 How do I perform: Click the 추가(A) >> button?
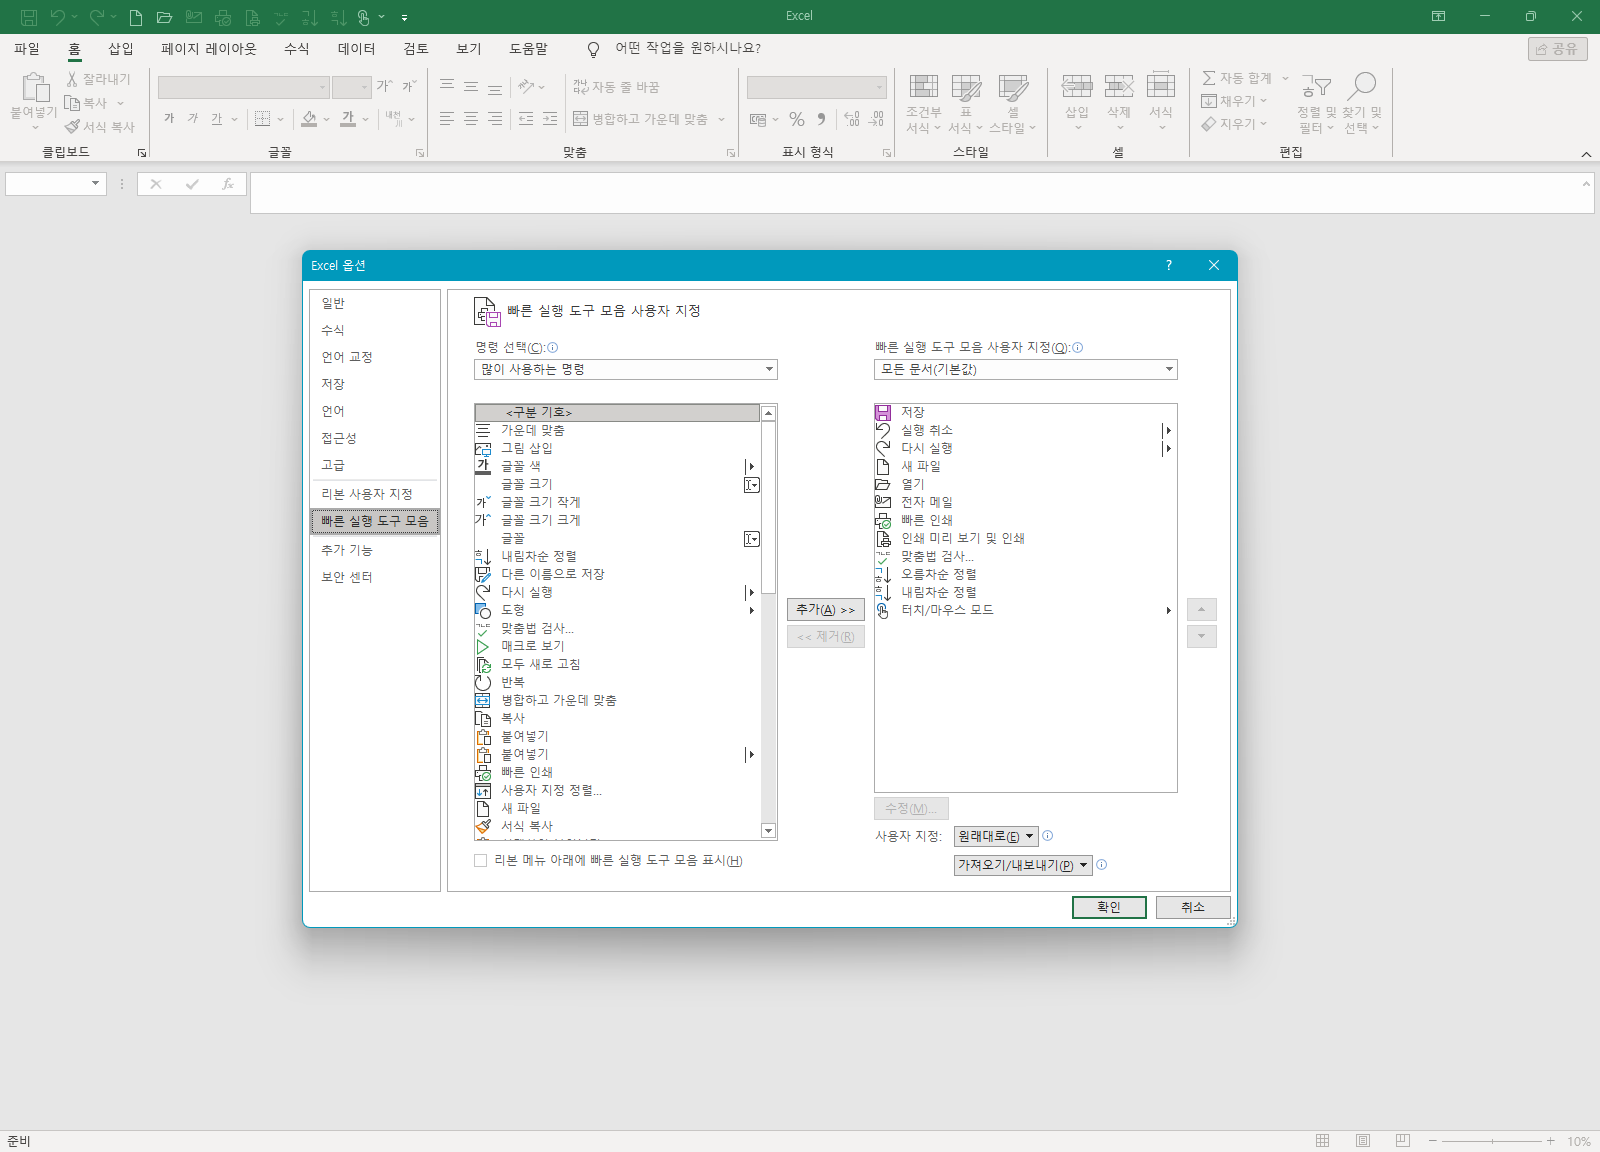(826, 609)
